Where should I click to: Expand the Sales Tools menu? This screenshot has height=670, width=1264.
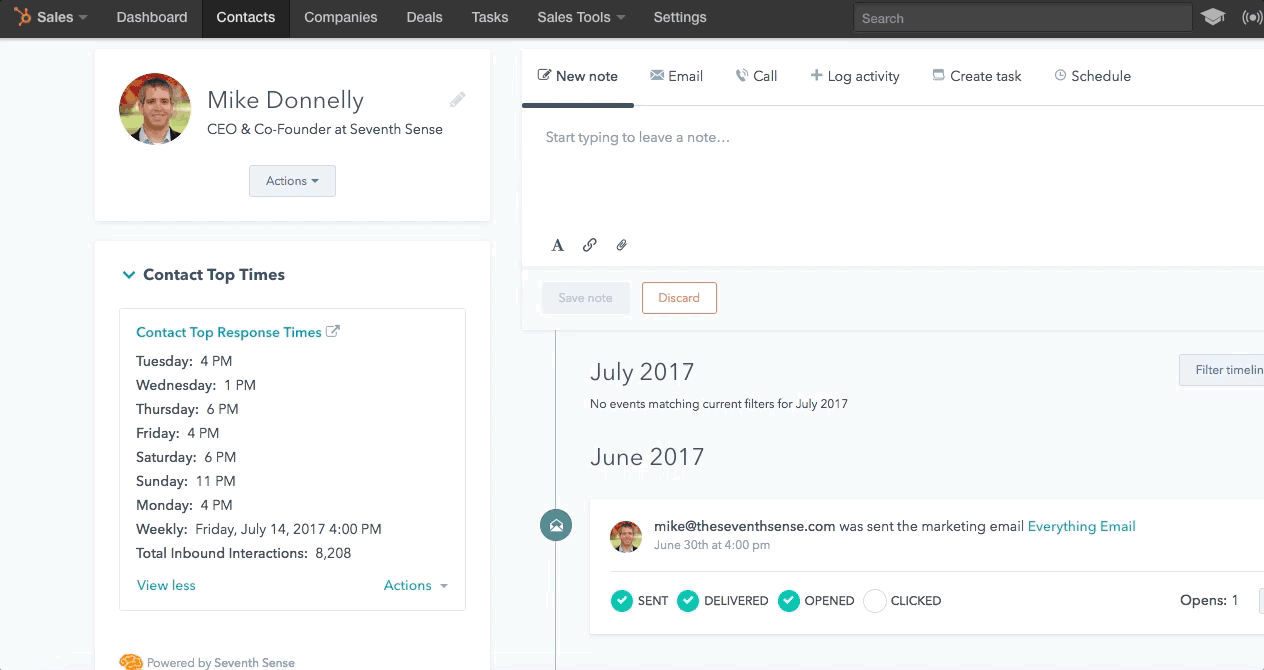point(581,17)
